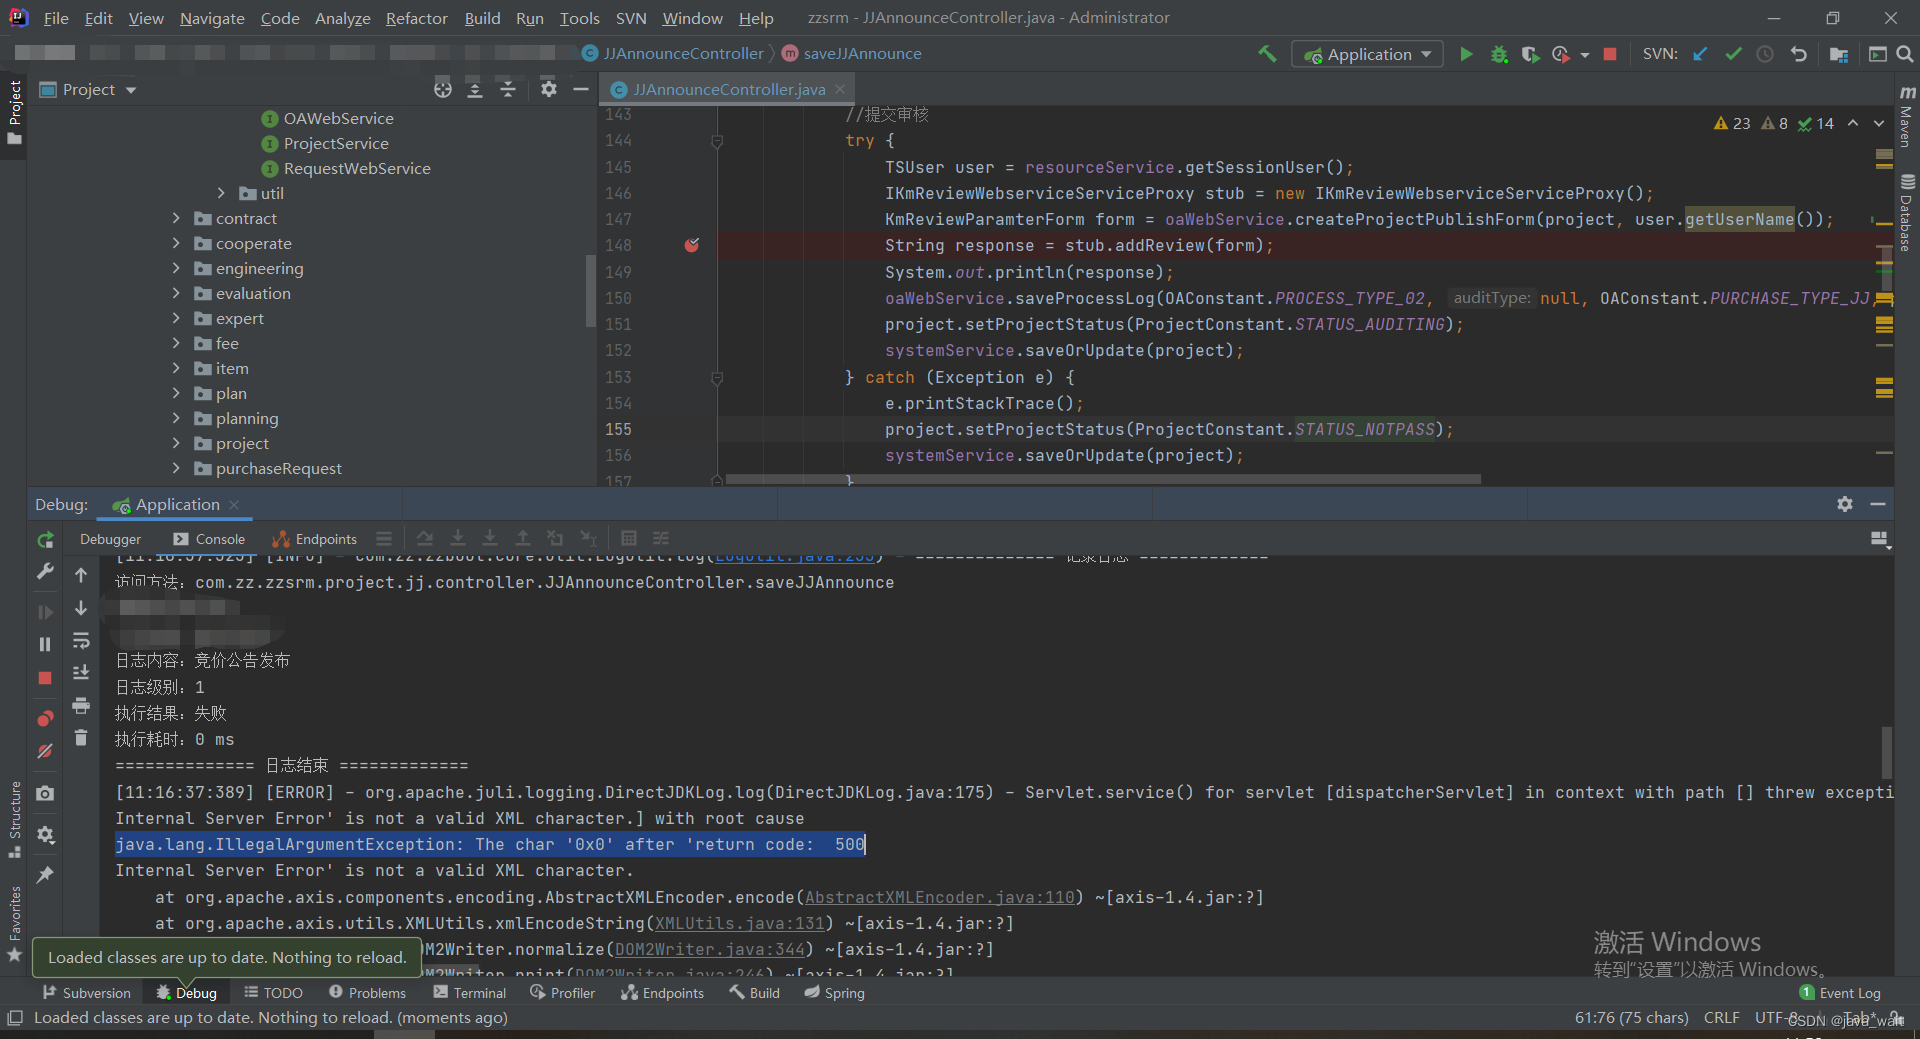Screen dimensions: 1920x1039
Task: Expand the util folder
Action: point(222,193)
